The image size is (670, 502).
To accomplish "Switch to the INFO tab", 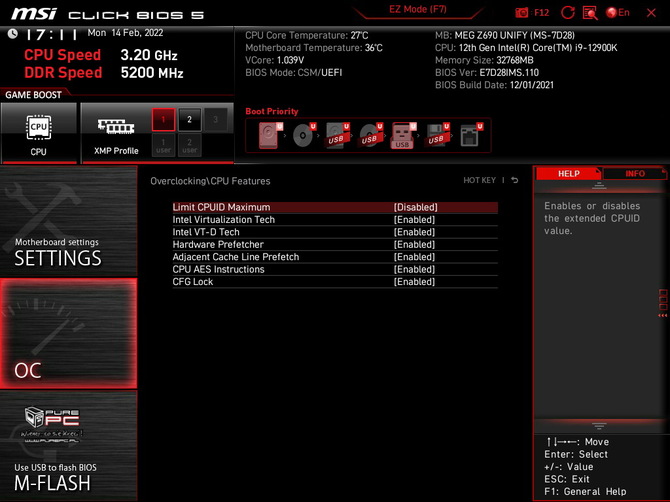I will (635, 173).
